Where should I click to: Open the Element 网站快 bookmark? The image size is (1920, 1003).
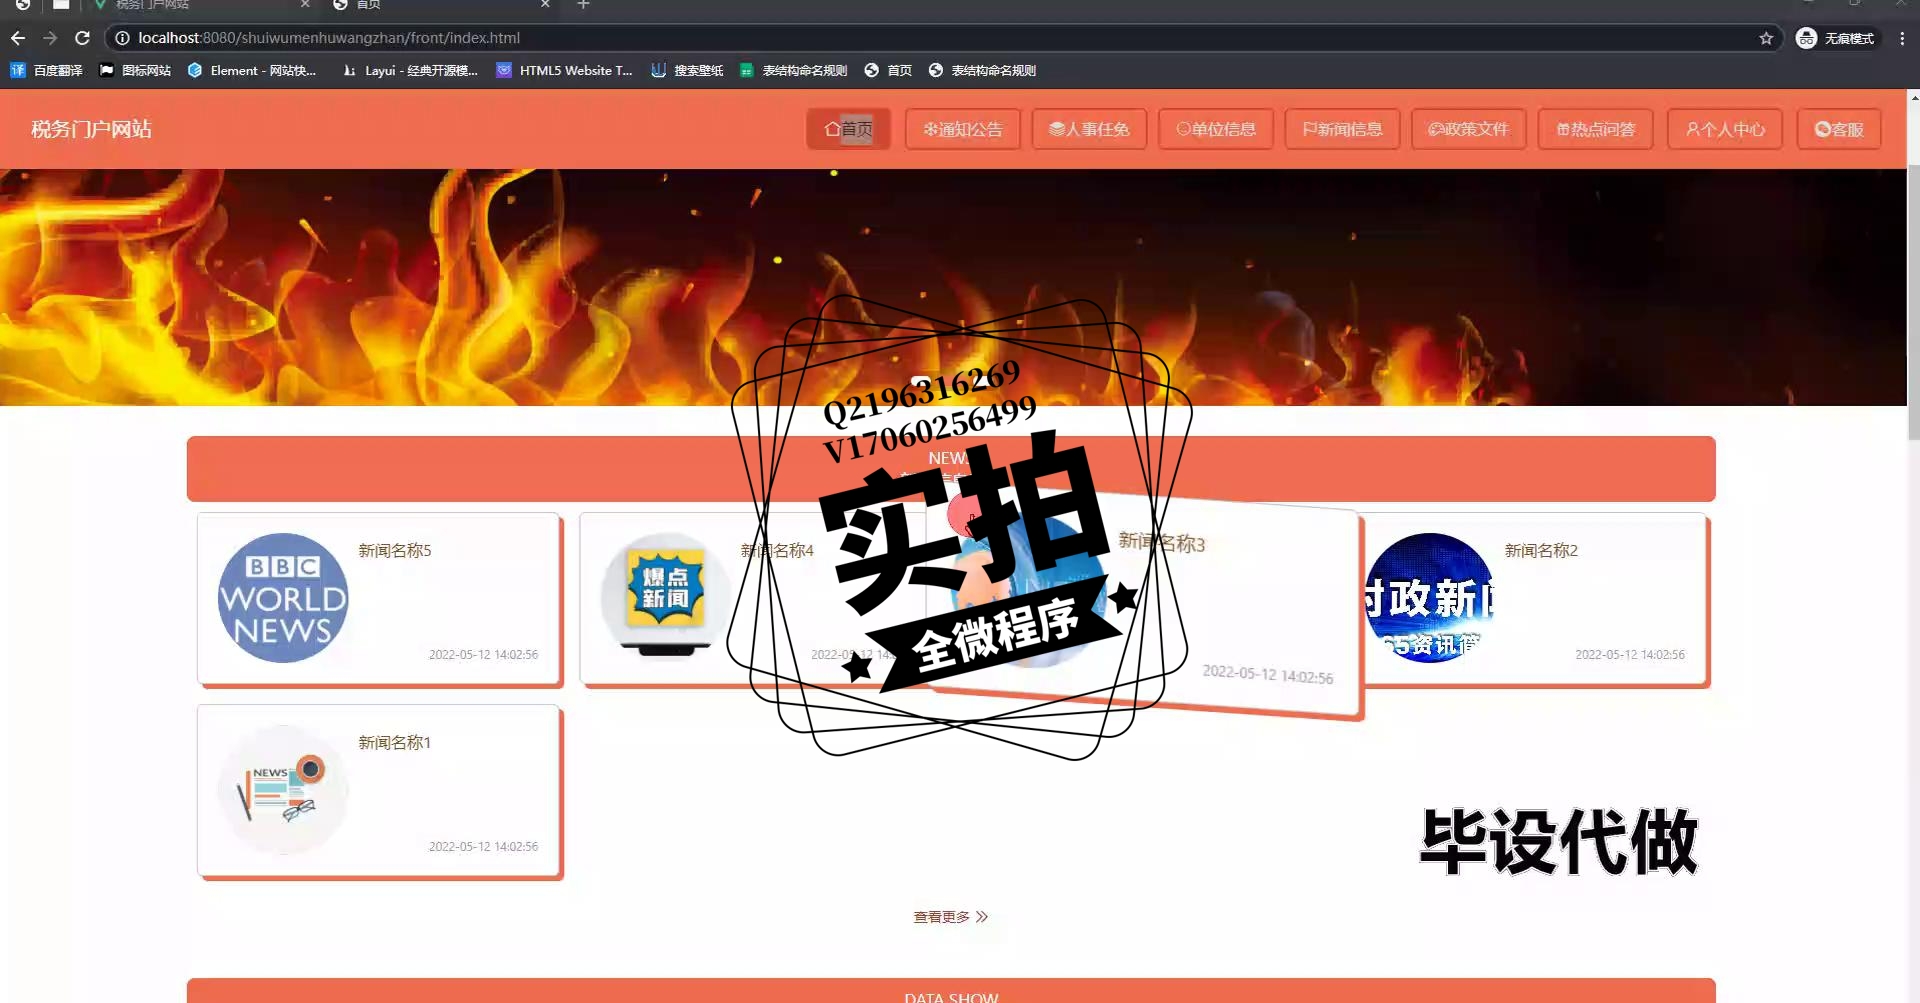252,70
